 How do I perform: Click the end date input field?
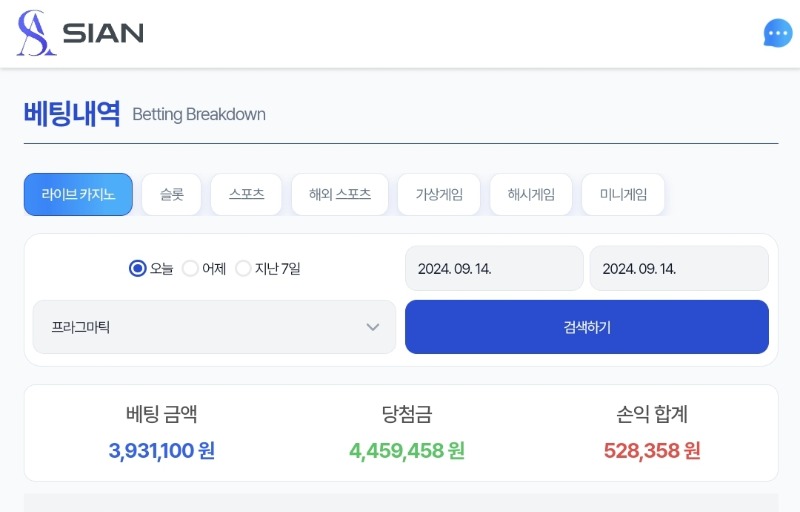[679, 268]
